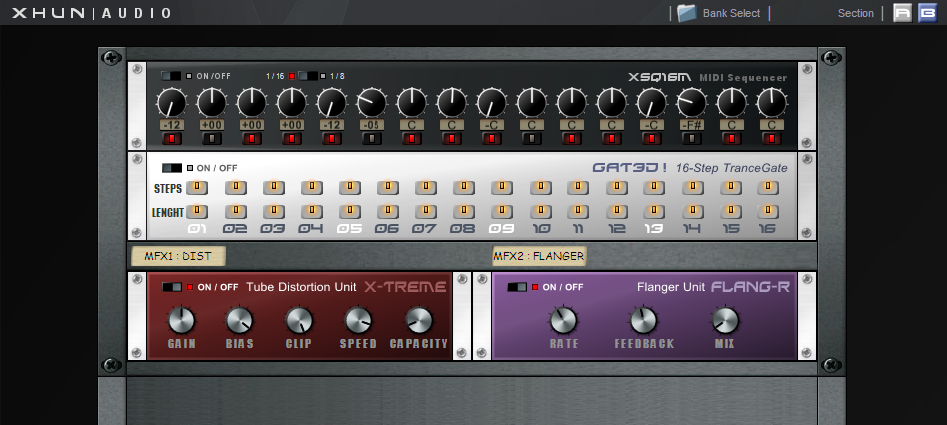The width and height of the screenshot is (947, 425).
Task: Toggle the STEPS button for step 05
Action: coord(350,188)
